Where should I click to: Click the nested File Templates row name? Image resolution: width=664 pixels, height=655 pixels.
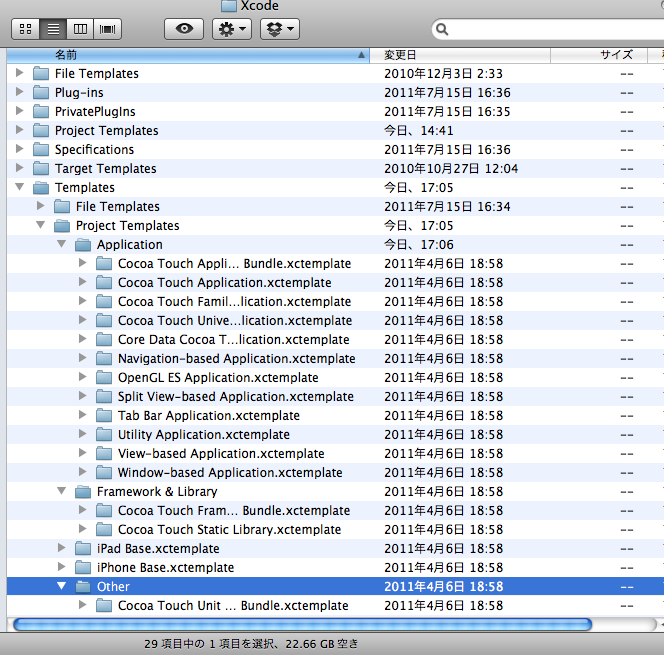point(118,207)
